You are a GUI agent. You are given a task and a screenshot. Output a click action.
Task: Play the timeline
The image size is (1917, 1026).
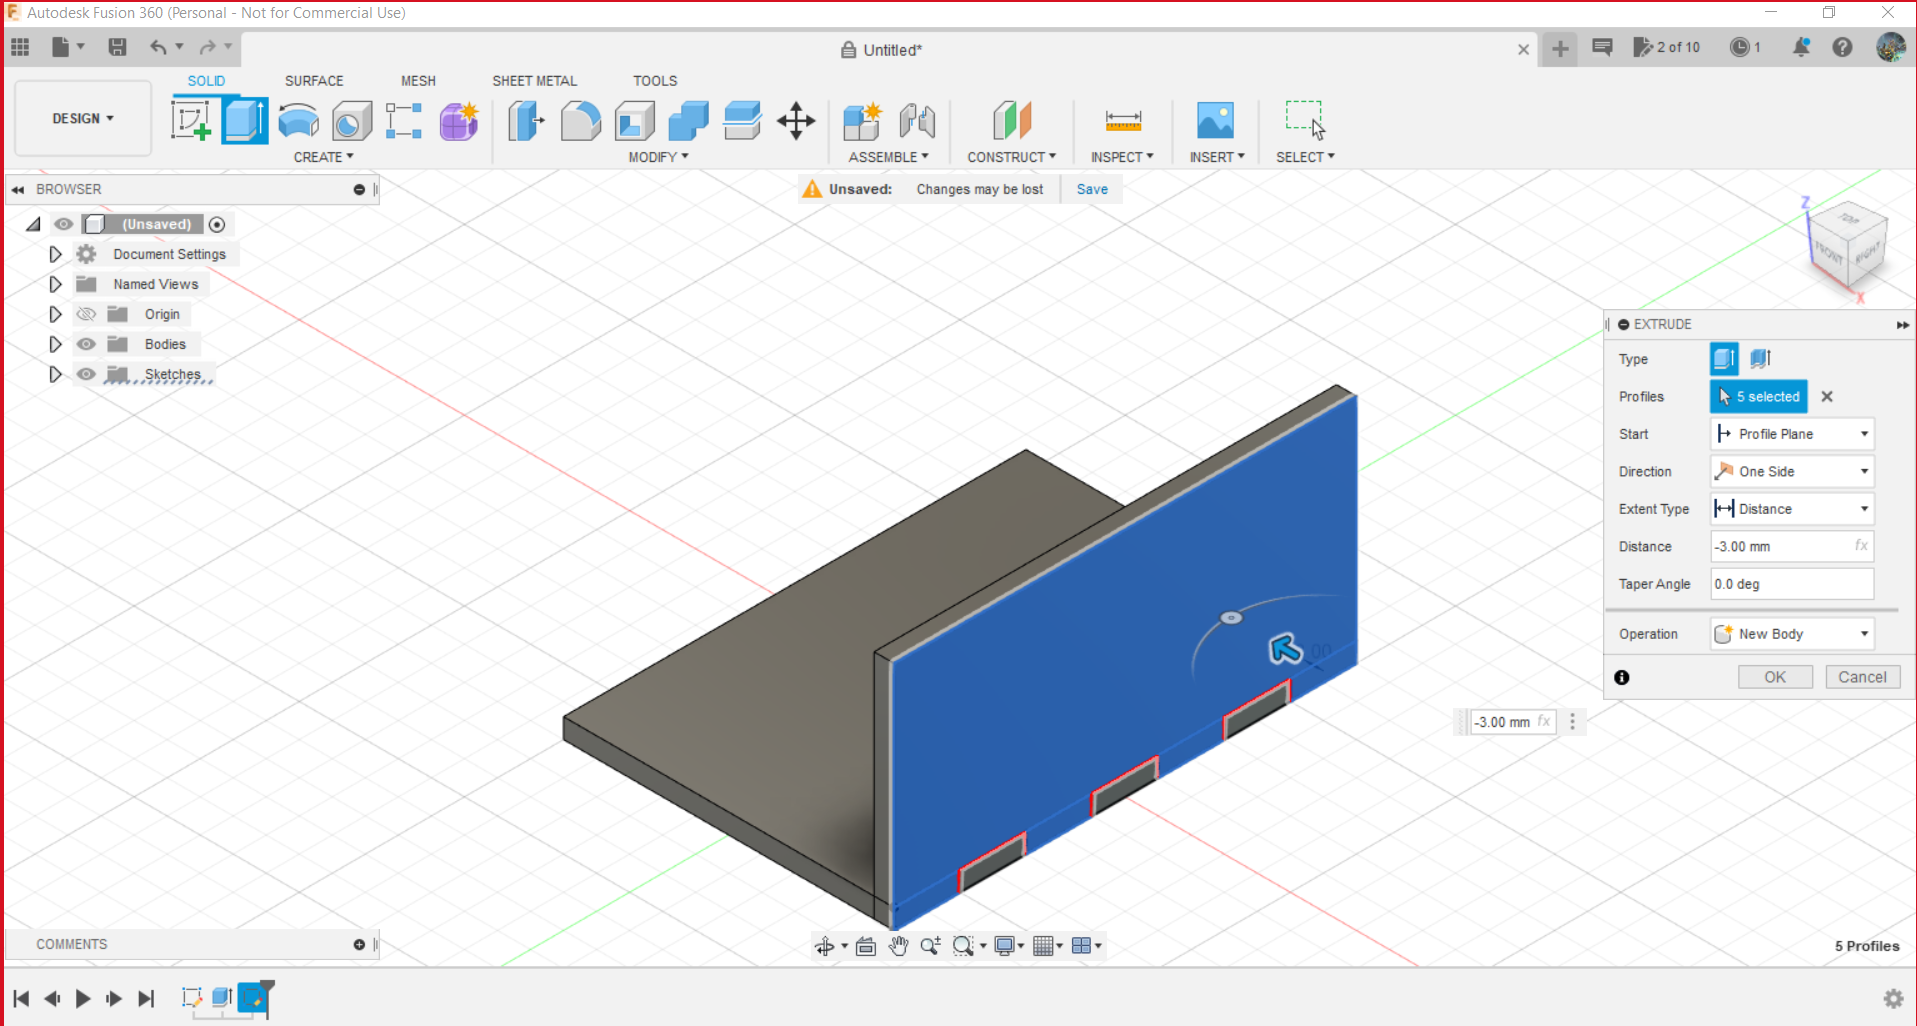click(x=83, y=998)
